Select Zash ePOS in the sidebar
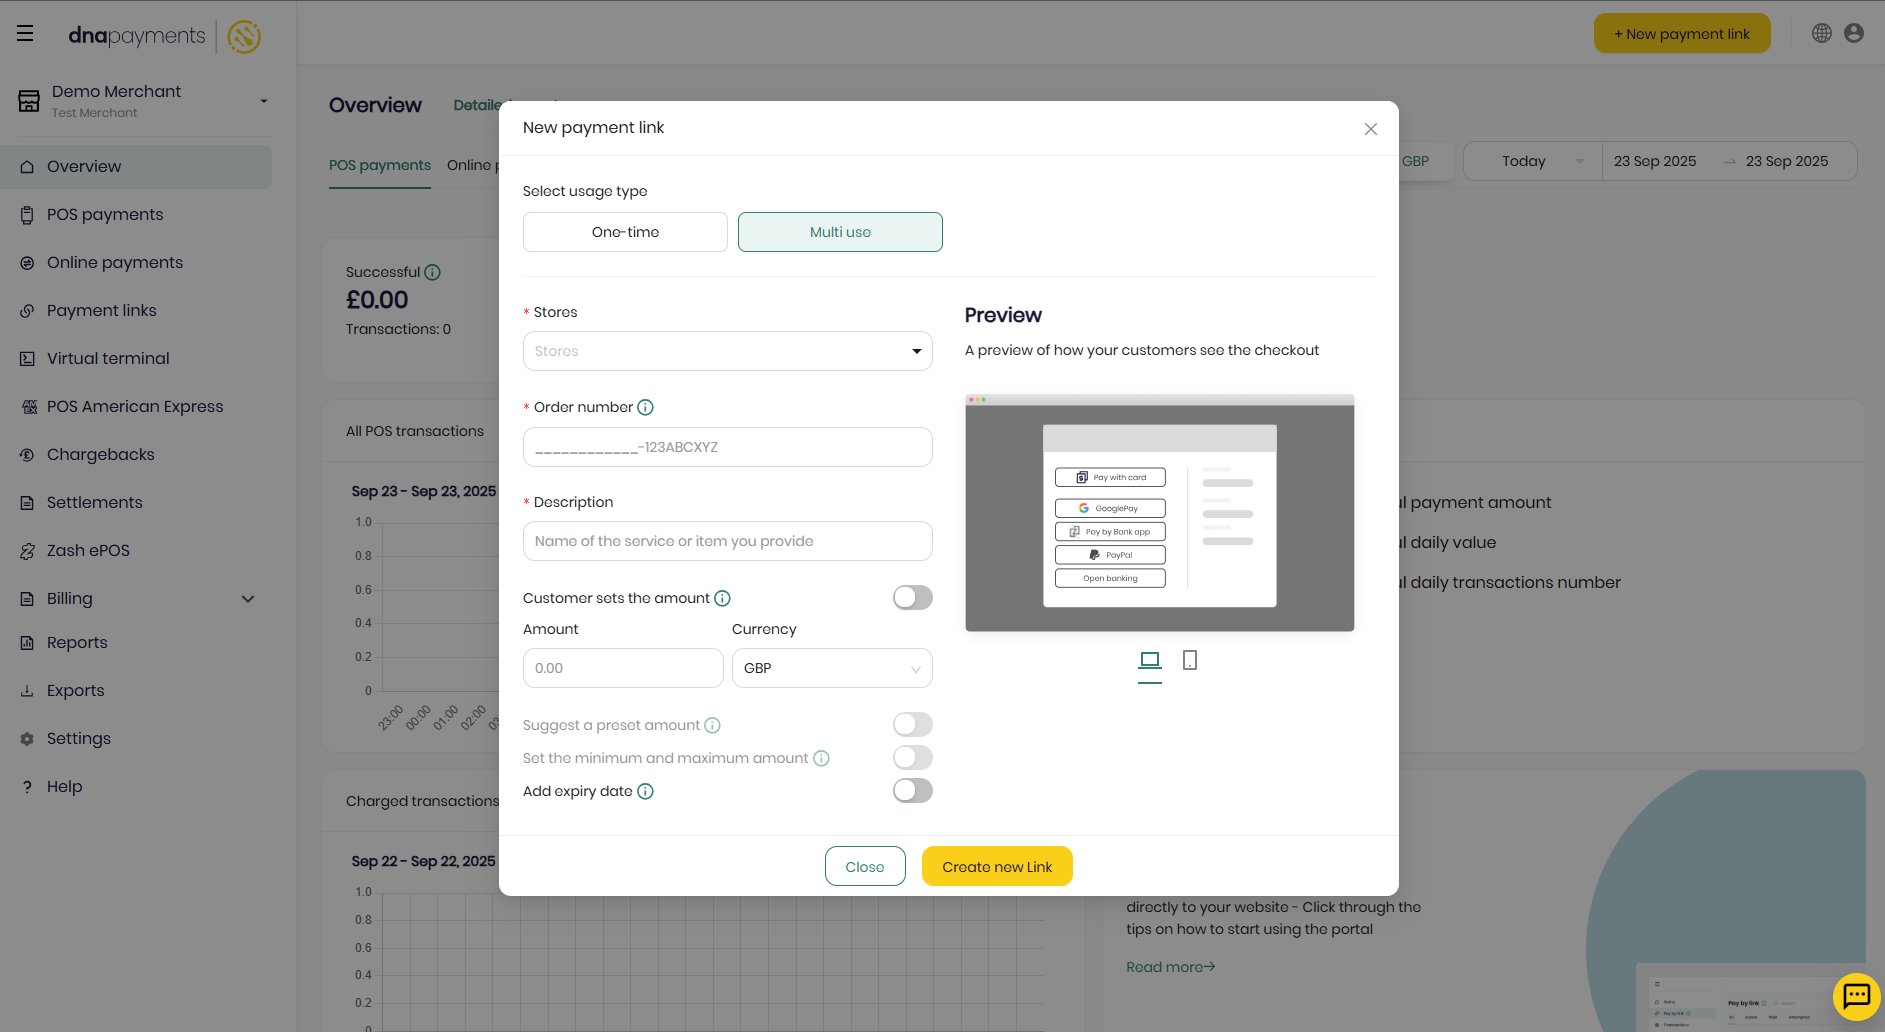The height and width of the screenshot is (1032, 1885). click(x=89, y=550)
